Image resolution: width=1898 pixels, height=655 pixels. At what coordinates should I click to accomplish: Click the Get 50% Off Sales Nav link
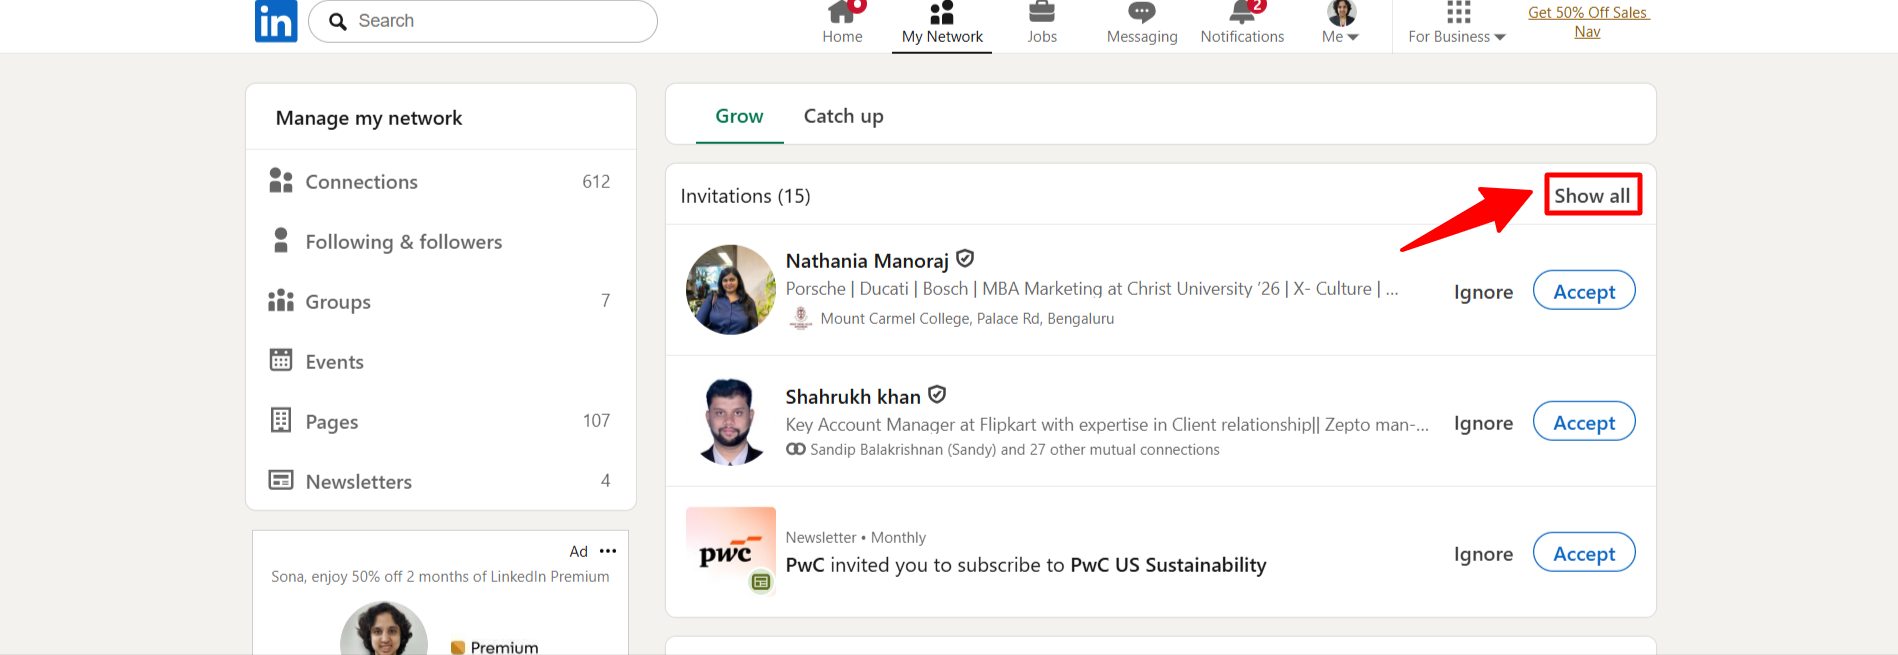tap(1588, 22)
